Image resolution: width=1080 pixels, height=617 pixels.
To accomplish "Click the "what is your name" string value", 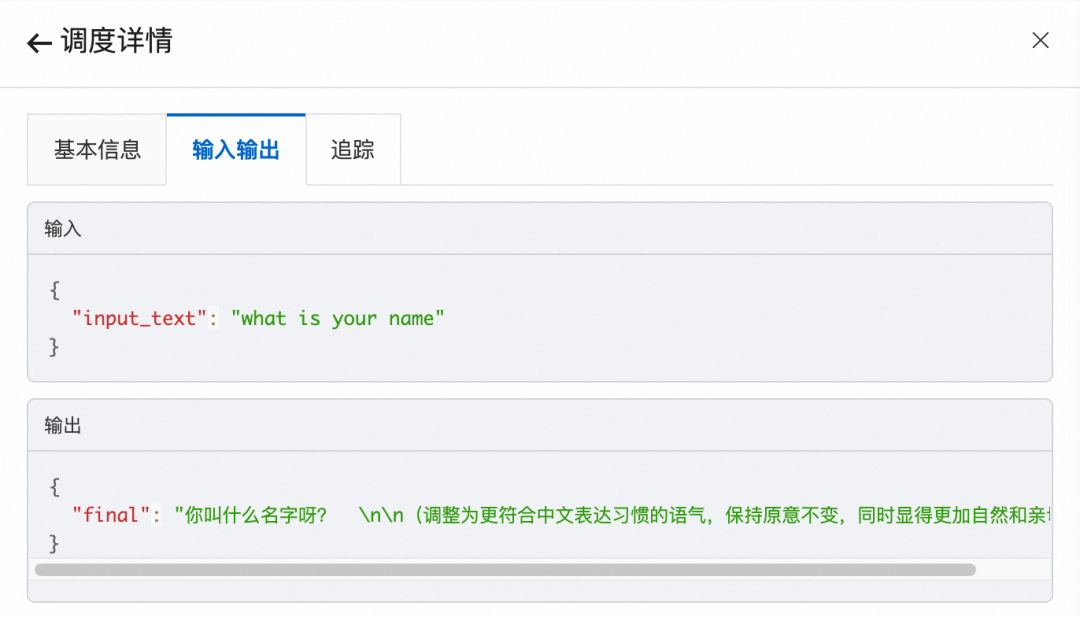I will coord(338,319).
